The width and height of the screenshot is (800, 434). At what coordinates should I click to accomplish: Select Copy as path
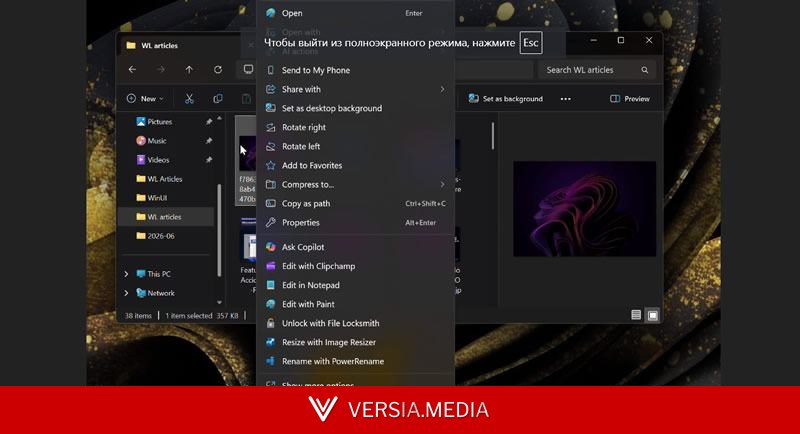(x=355, y=203)
